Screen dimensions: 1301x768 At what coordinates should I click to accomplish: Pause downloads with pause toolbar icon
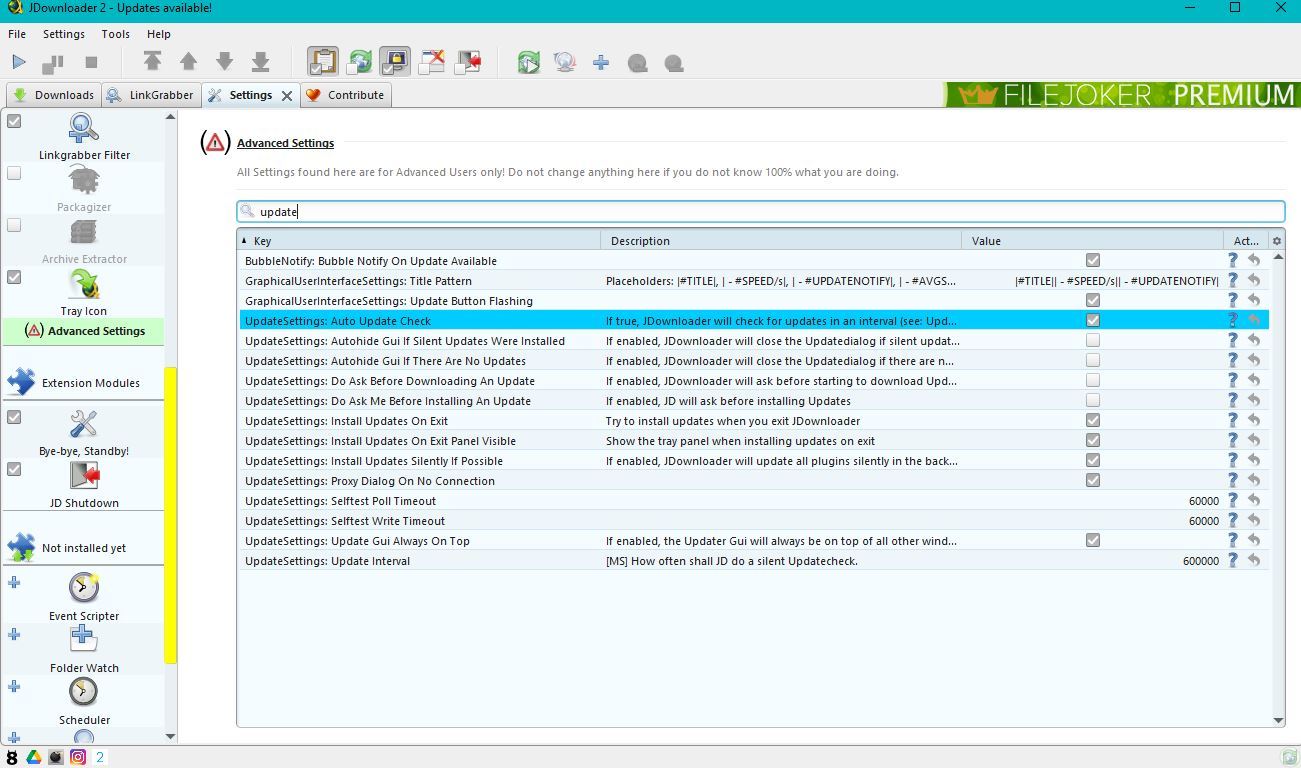click(53, 63)
